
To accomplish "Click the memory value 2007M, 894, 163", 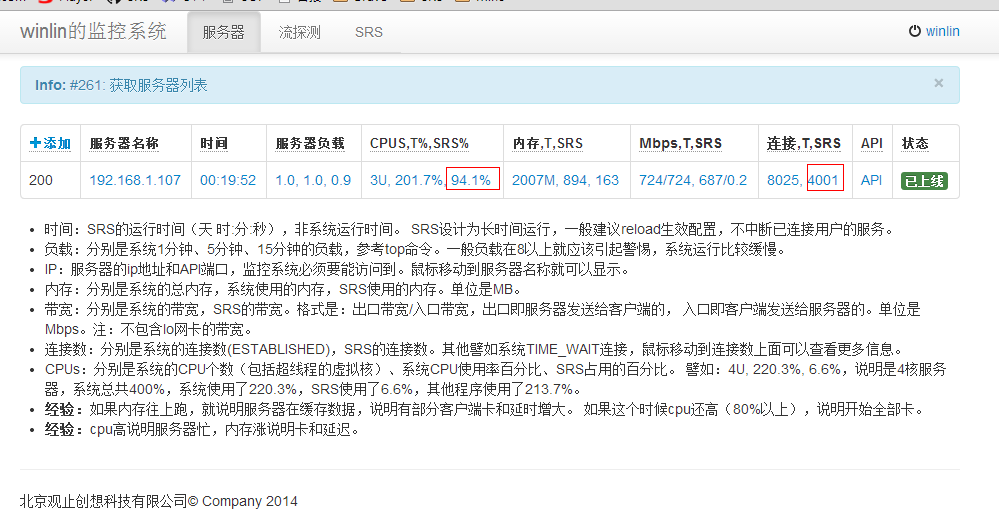I will 565,180.
